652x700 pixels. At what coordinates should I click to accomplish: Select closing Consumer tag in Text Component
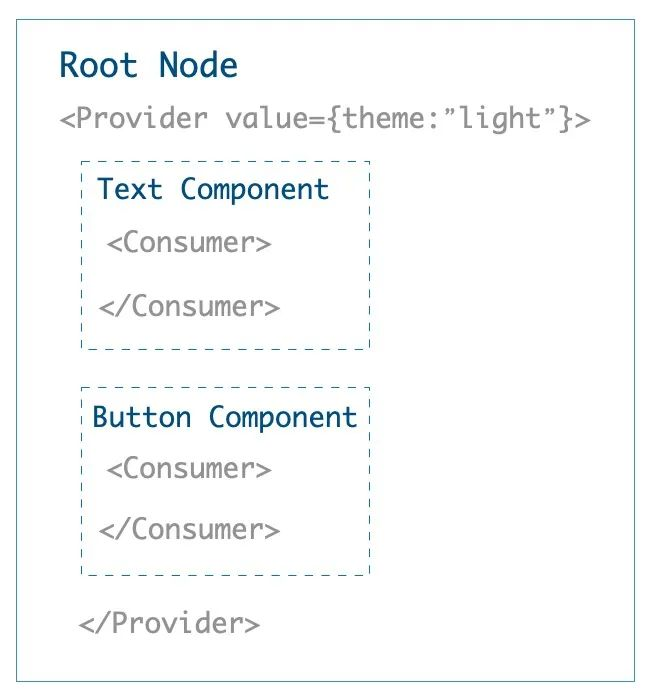[x=189, y=306]
